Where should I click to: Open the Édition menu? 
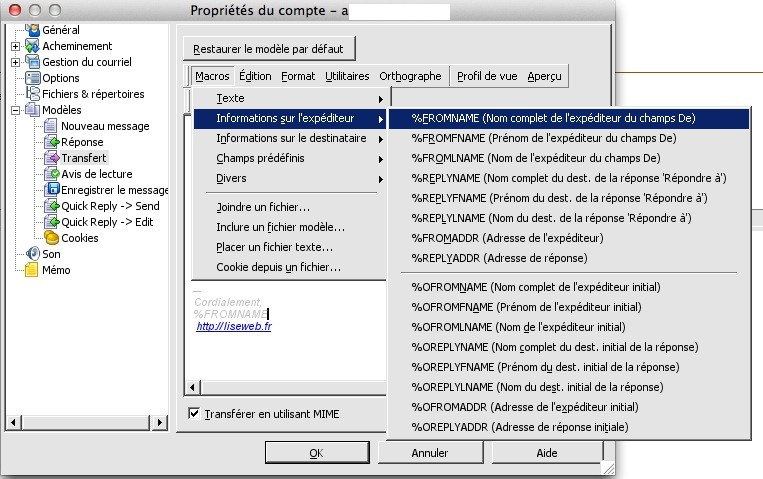point(255,76)
